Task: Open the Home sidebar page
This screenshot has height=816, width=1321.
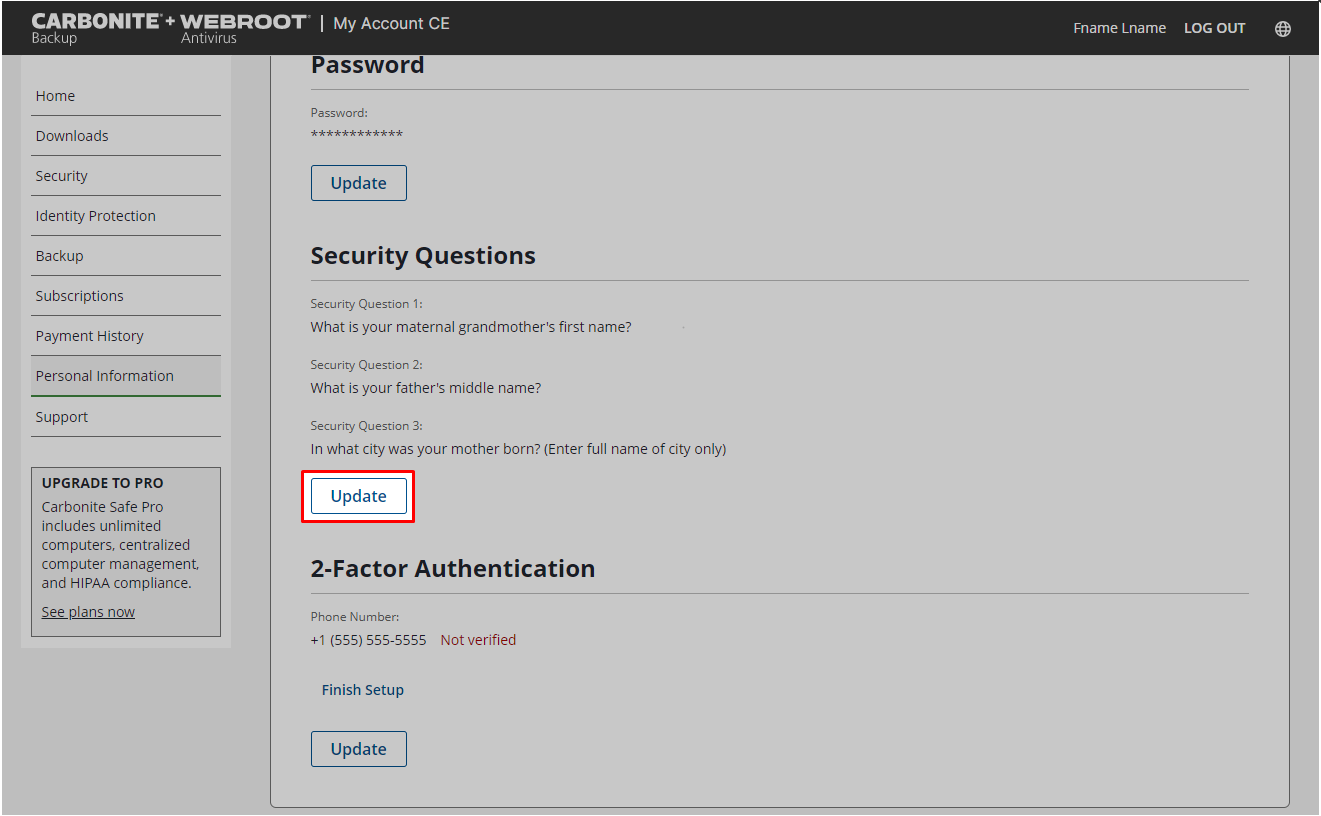Action: [55, 95]
